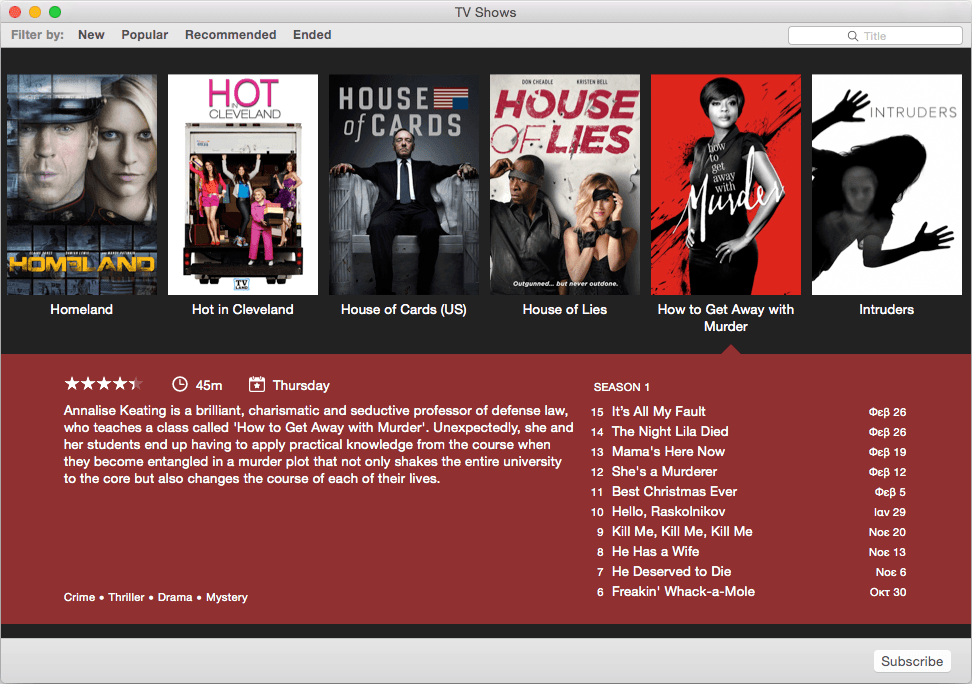The image size is (972, 684).
Task: Select the Homeland poster
Action: tap(82, 185)
